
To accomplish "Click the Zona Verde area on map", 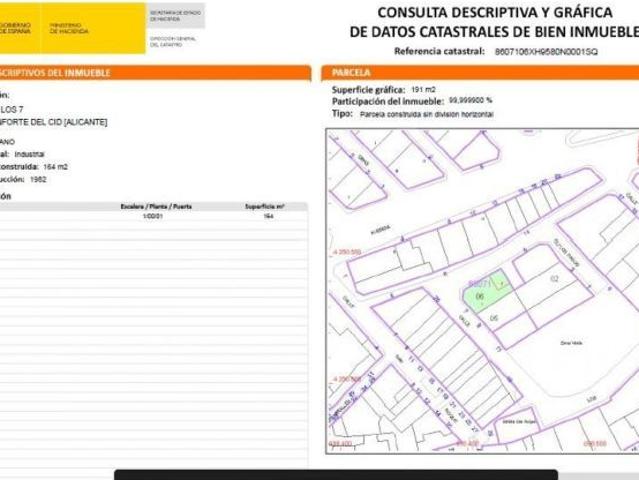I will 569,343.
